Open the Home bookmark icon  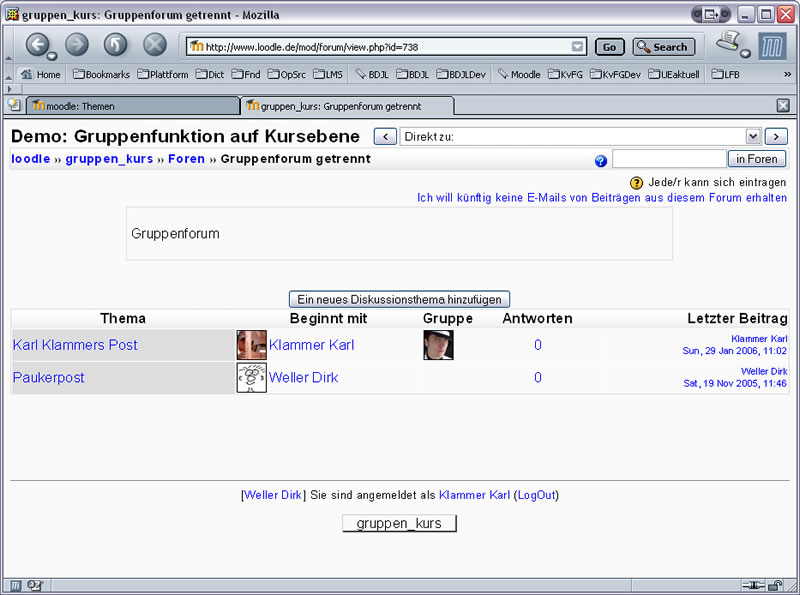[x=27, y=74]
